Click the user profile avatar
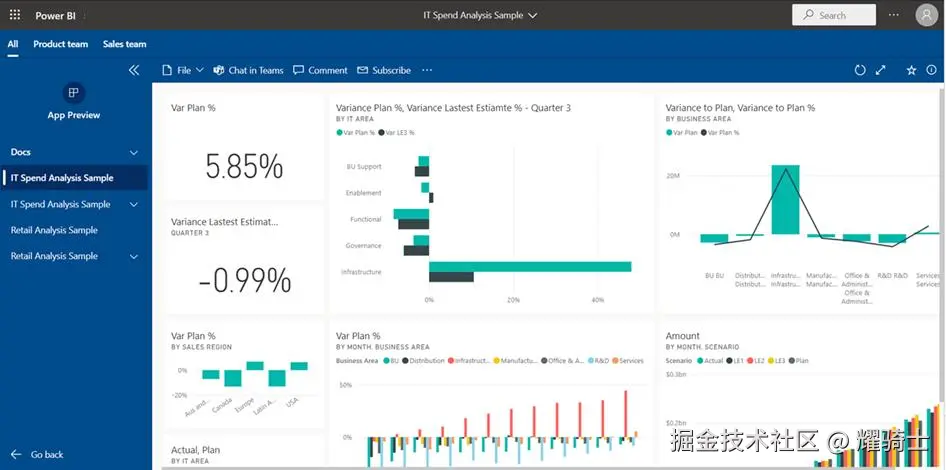 tap(926, 15)
